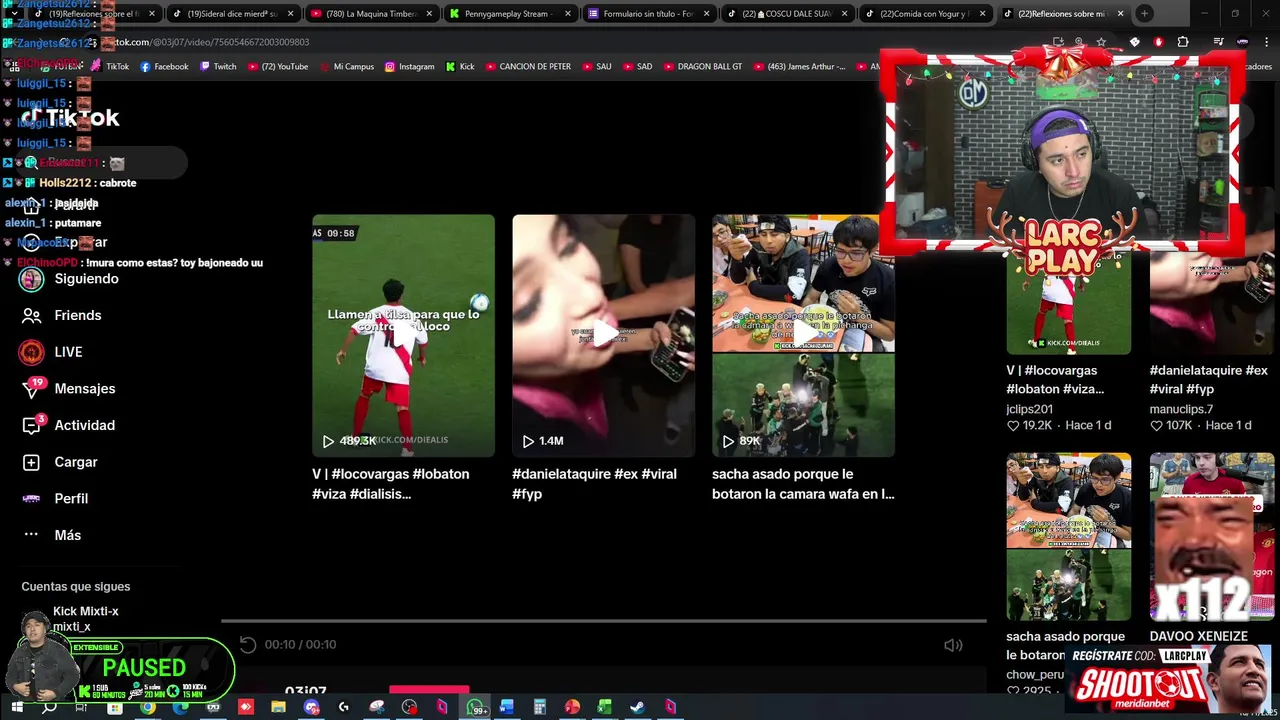Open Mensajes with the 19 badge
The height and width of the screenshot is (720, 1280).
point(68,388)
